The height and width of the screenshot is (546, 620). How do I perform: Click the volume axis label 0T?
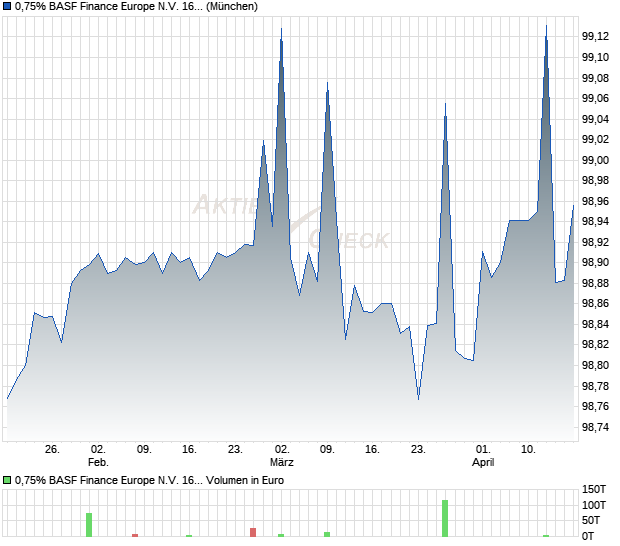pyautogui.click(x=588, y=537)
